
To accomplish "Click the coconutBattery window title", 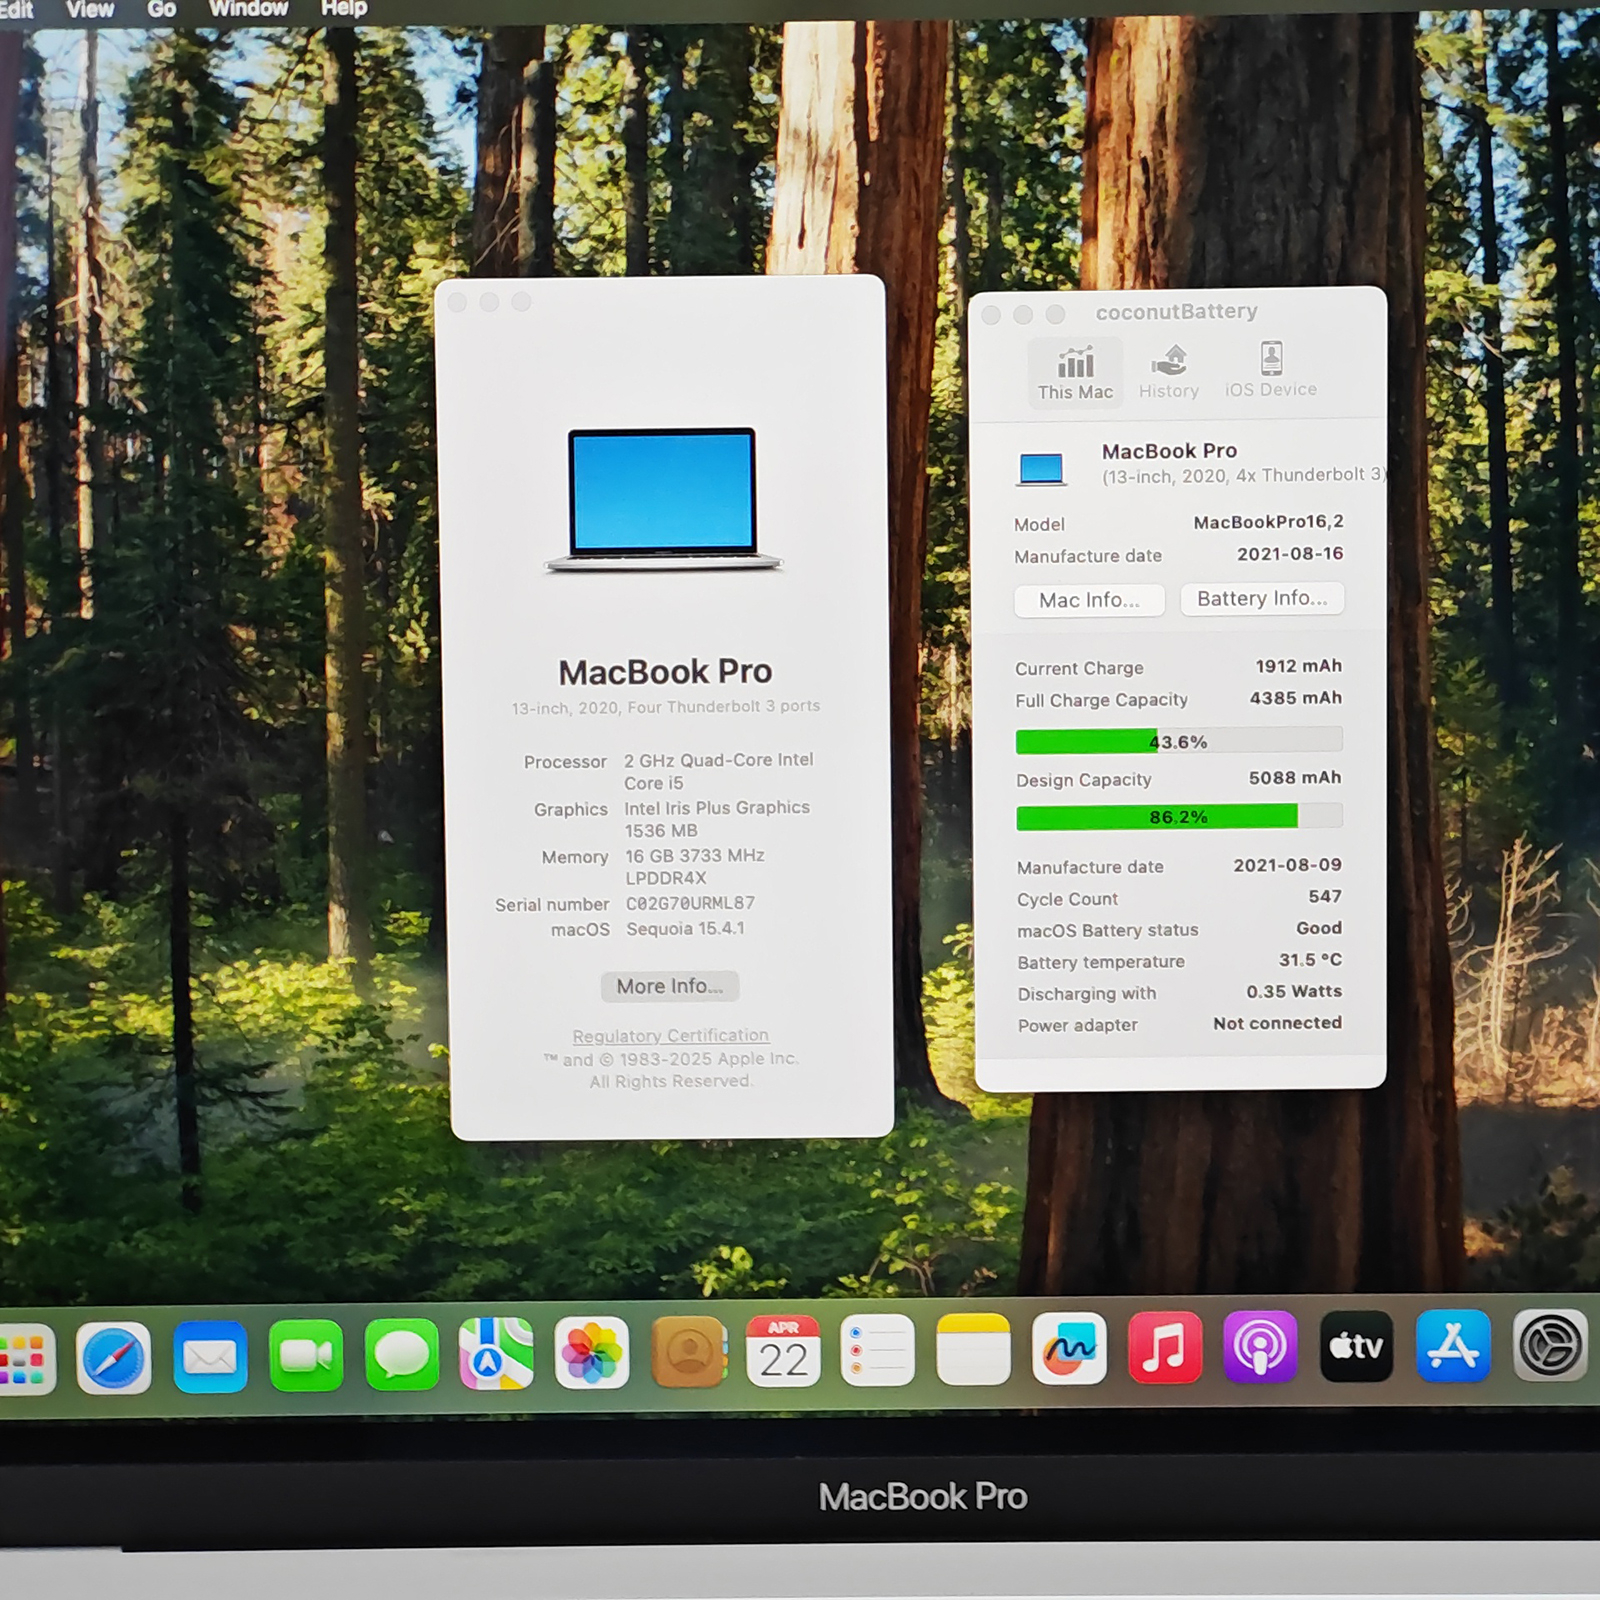I will (1176, 312).
